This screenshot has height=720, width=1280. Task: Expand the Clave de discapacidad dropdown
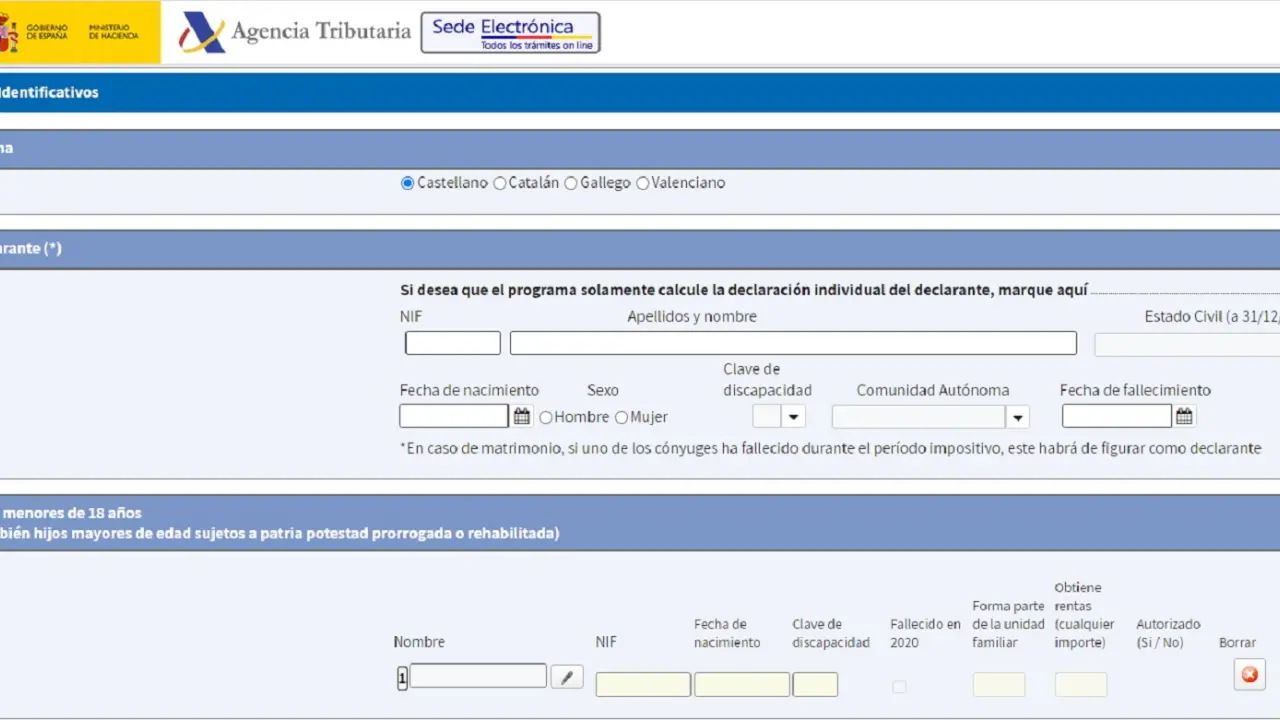tap(793, 417)
